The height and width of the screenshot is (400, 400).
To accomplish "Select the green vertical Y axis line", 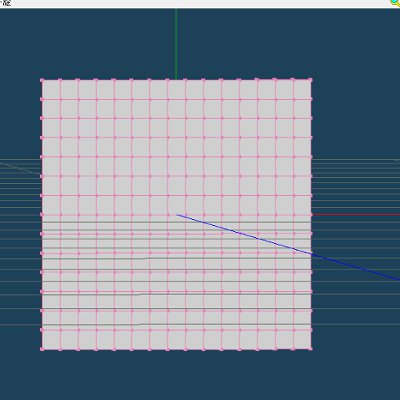I will [x=176, y=44].
